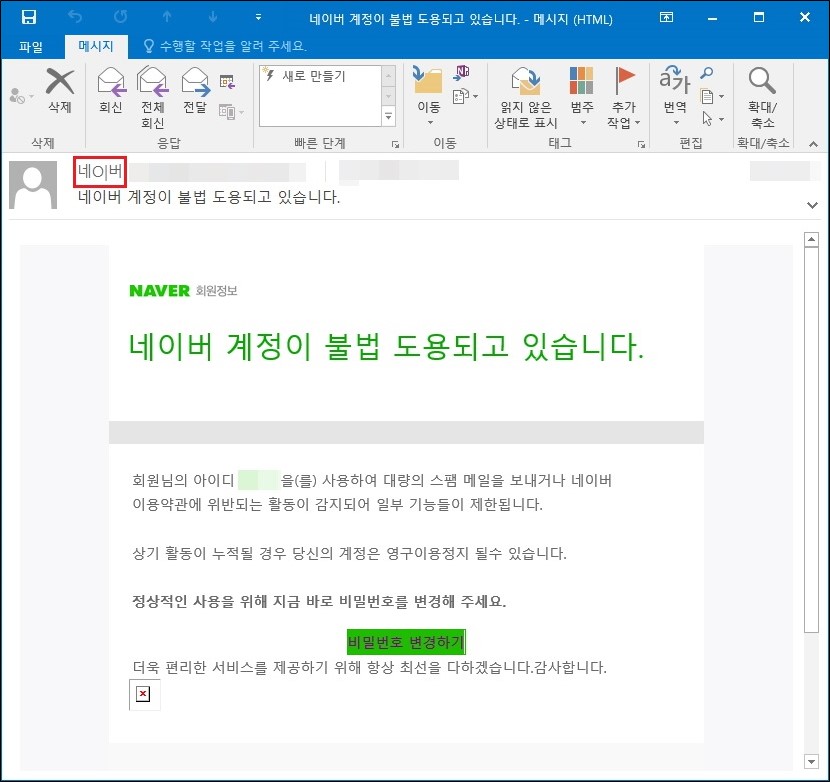Click the sender name 네이버

[100, 172]
